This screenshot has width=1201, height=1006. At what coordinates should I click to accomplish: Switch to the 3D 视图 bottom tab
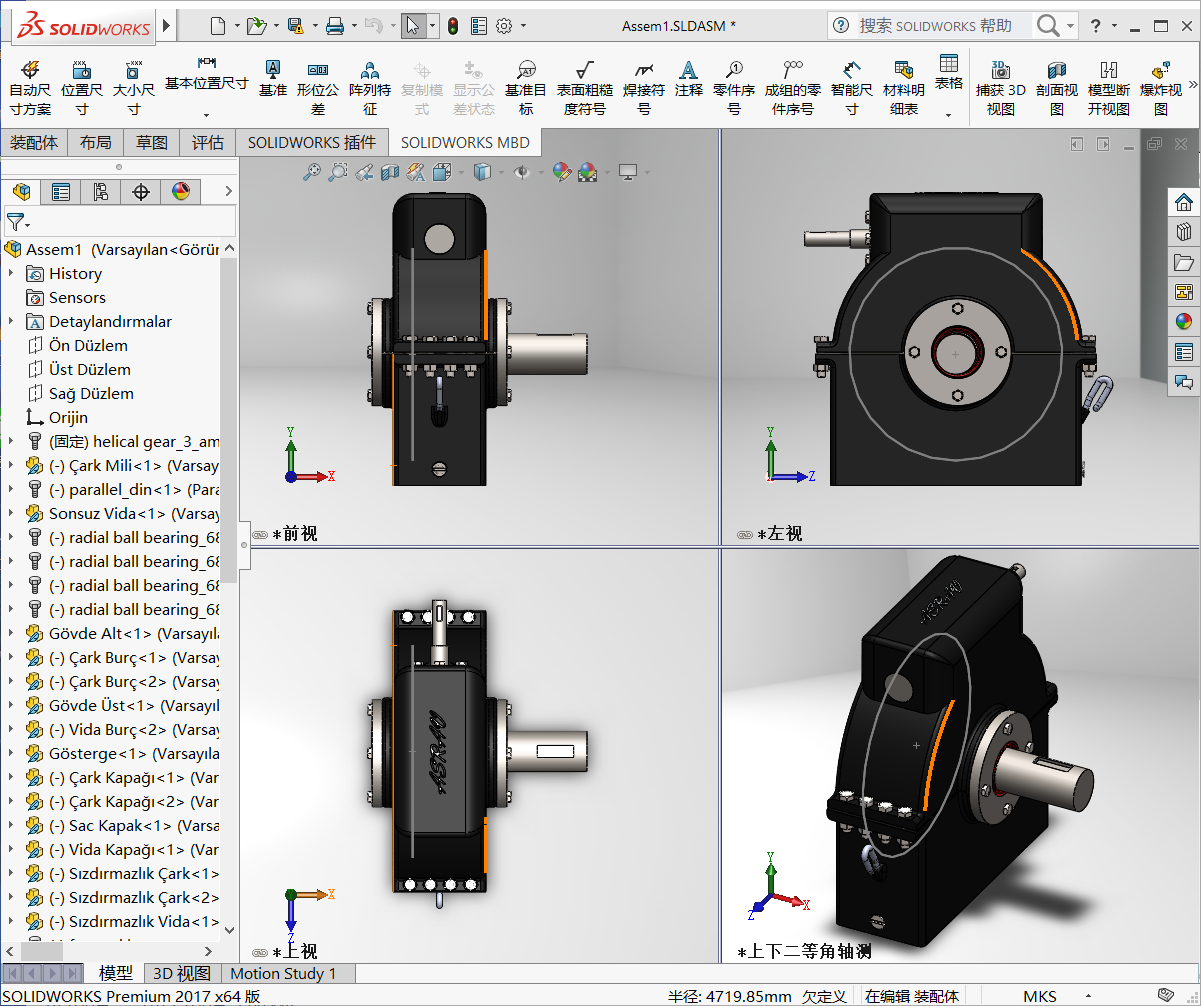(x=181, y=973)
